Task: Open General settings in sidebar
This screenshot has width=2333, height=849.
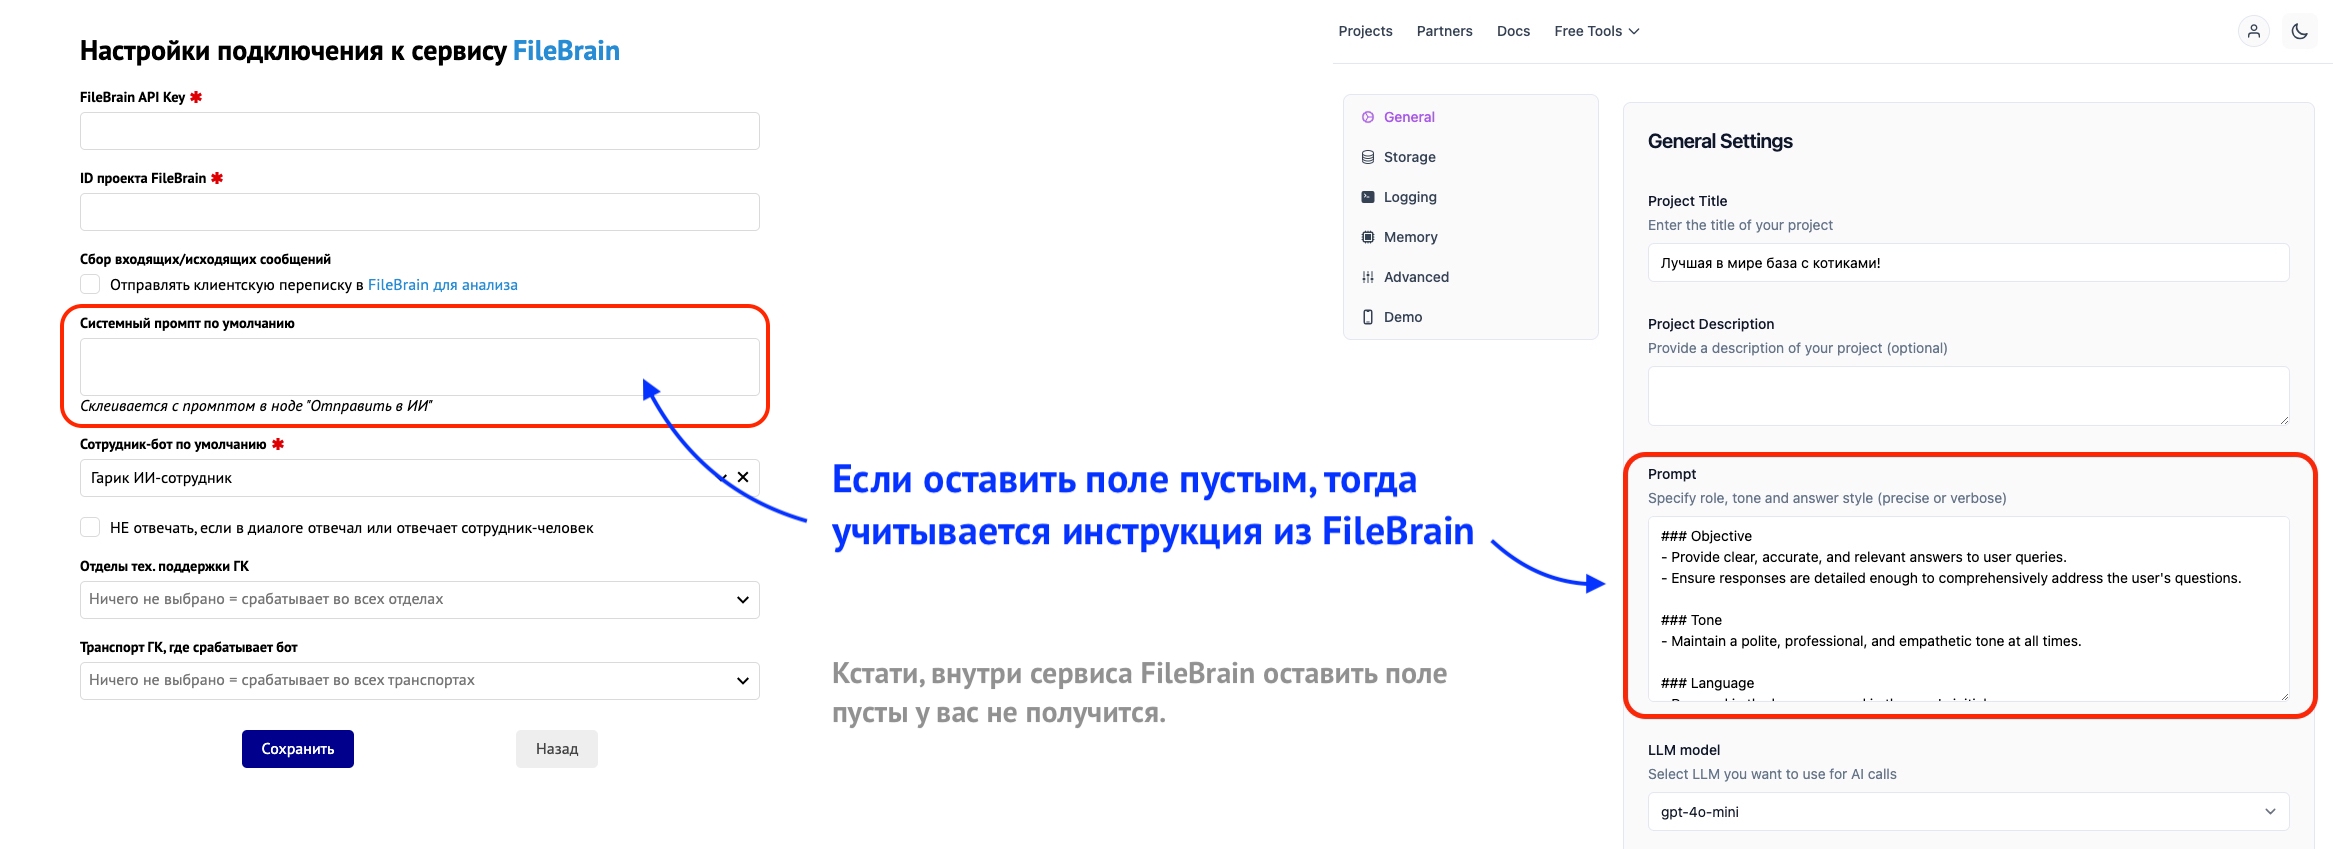Action: (x=1408, y=117)
